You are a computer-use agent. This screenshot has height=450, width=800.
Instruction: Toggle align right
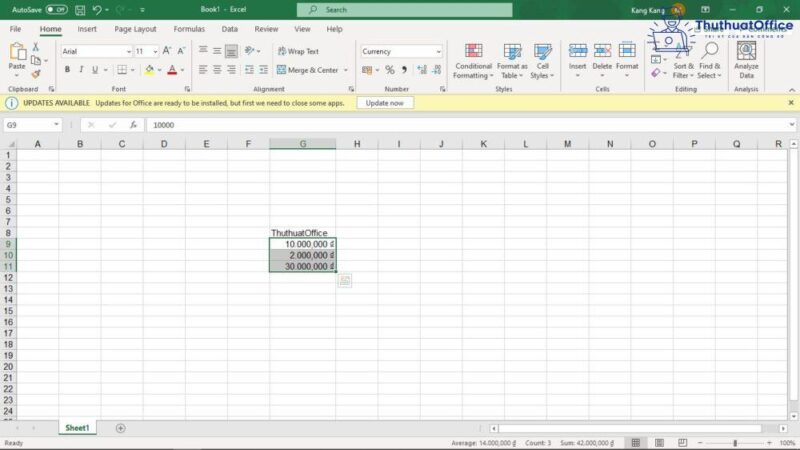pos(232,70)
